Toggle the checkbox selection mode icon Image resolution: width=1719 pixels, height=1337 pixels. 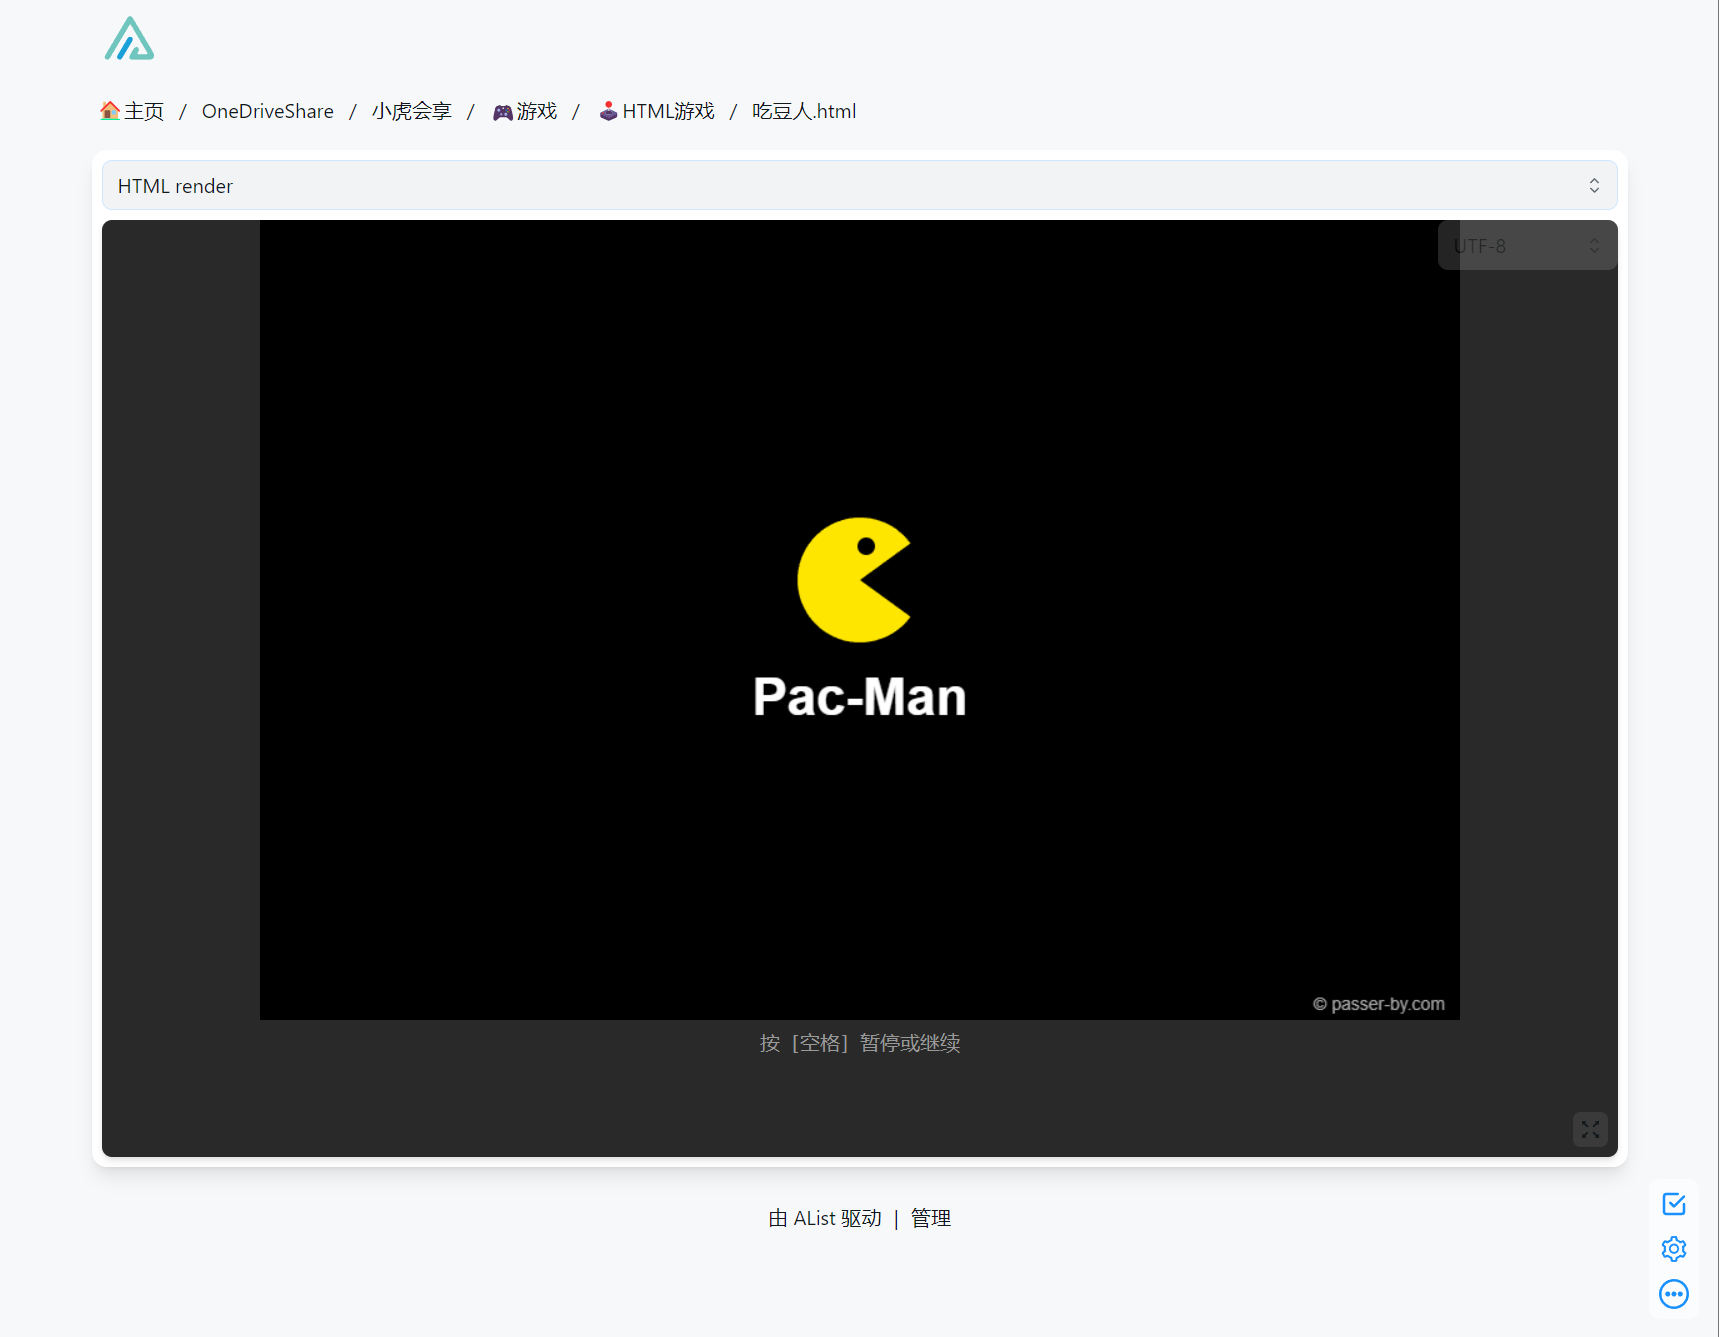click(x=1673, y=1204)
